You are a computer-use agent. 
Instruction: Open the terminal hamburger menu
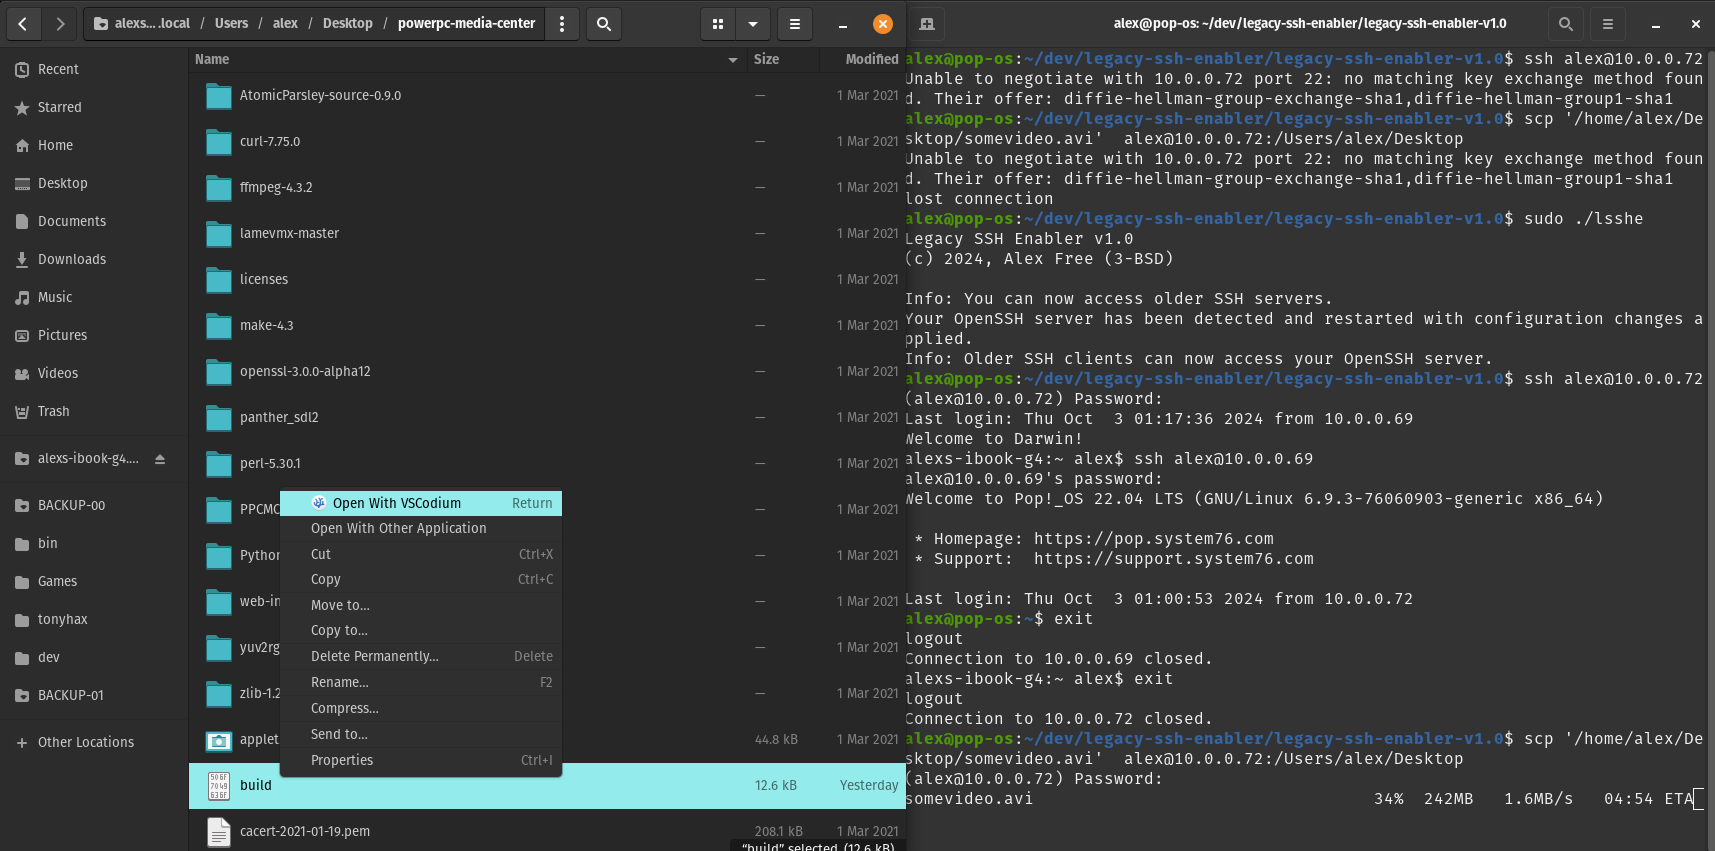click(x=1608, y=24)
